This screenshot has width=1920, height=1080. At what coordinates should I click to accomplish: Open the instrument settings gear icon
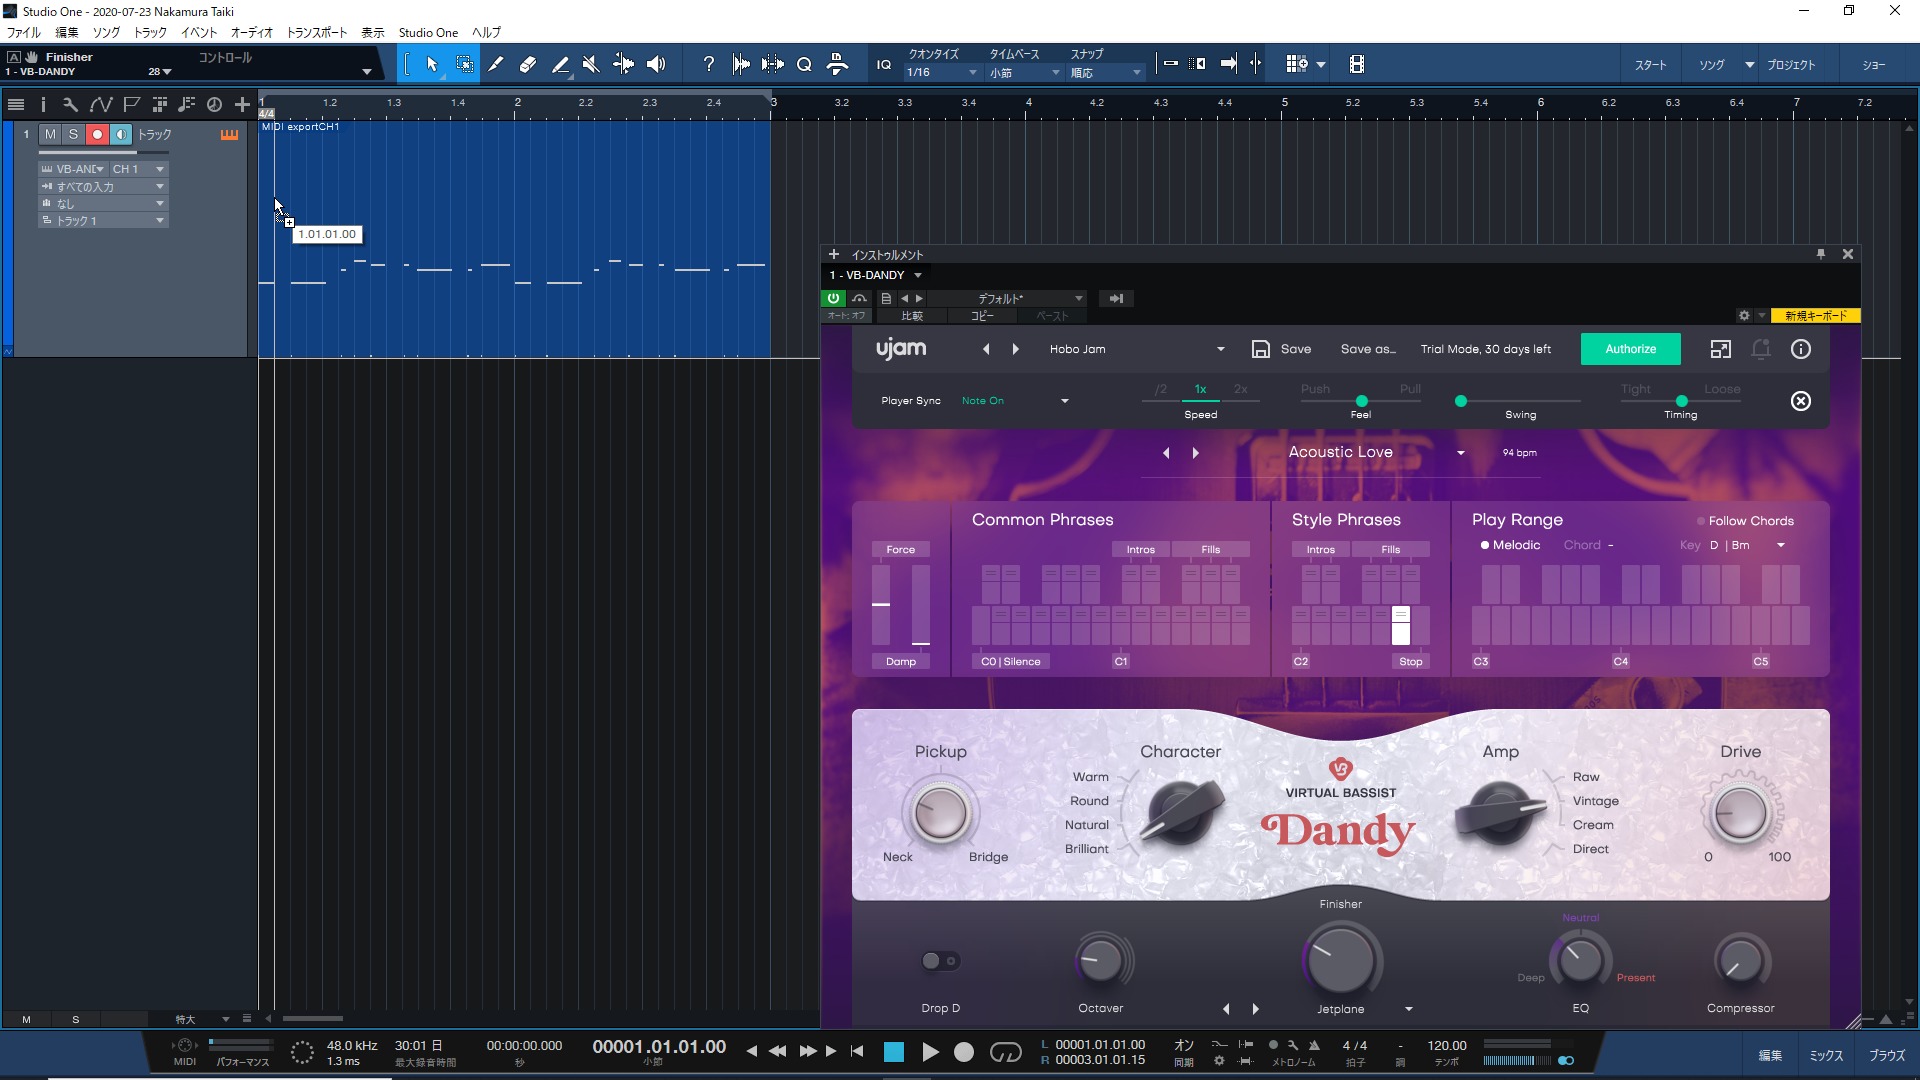point(1744,315)
